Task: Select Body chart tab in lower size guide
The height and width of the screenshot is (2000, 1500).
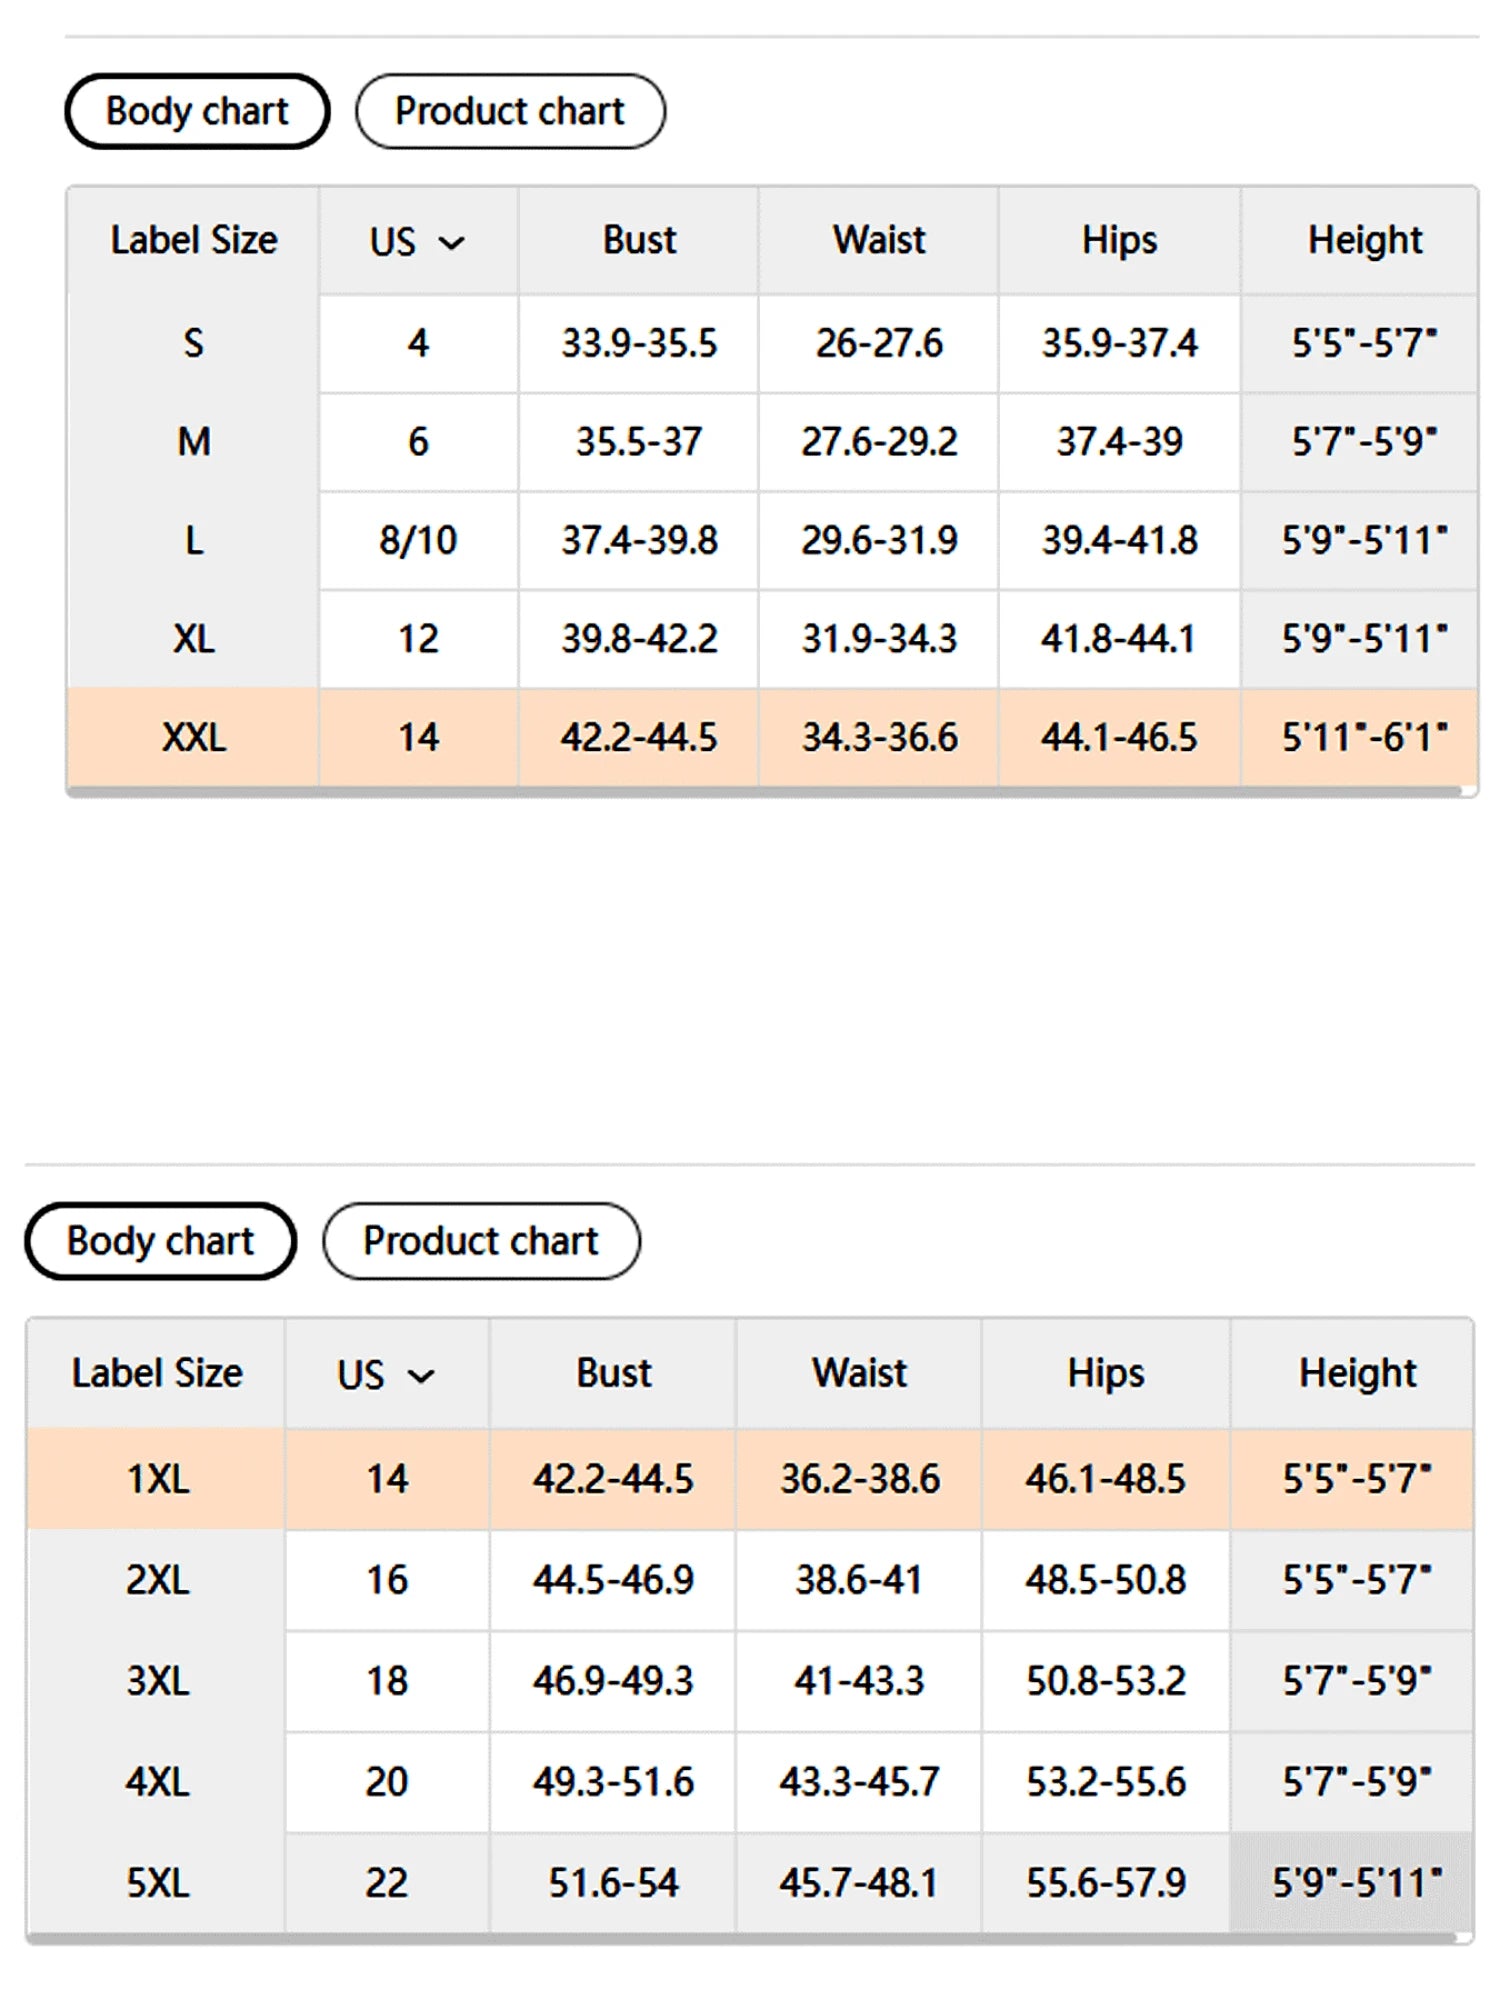Action: [x=160, y=1241]
